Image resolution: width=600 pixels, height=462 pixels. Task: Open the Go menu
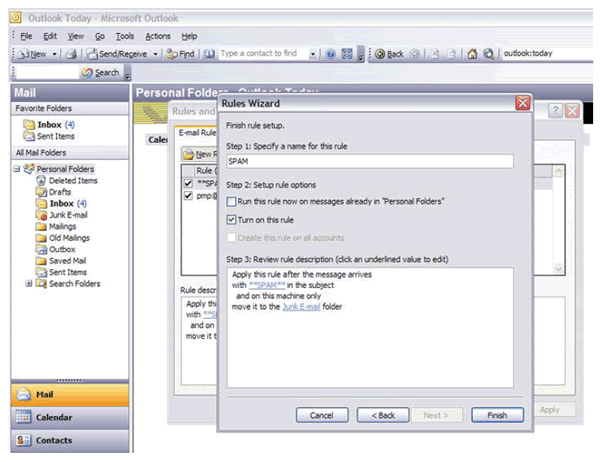coord(100,36)
